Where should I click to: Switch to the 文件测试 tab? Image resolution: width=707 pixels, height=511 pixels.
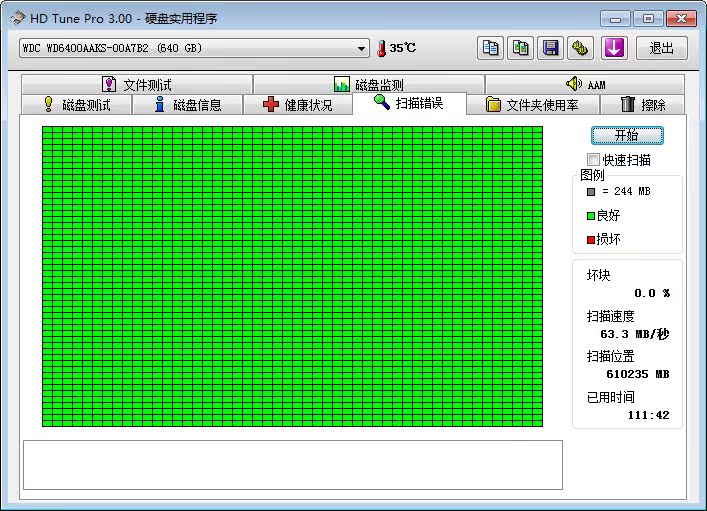click(137, 84)
